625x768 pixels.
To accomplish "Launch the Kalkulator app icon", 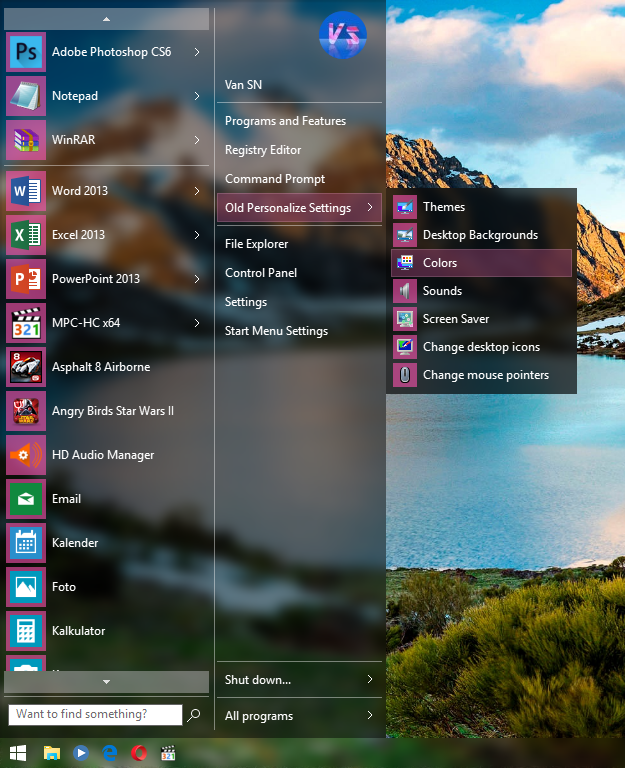I will pyautogui.click(x=26, y=631).
